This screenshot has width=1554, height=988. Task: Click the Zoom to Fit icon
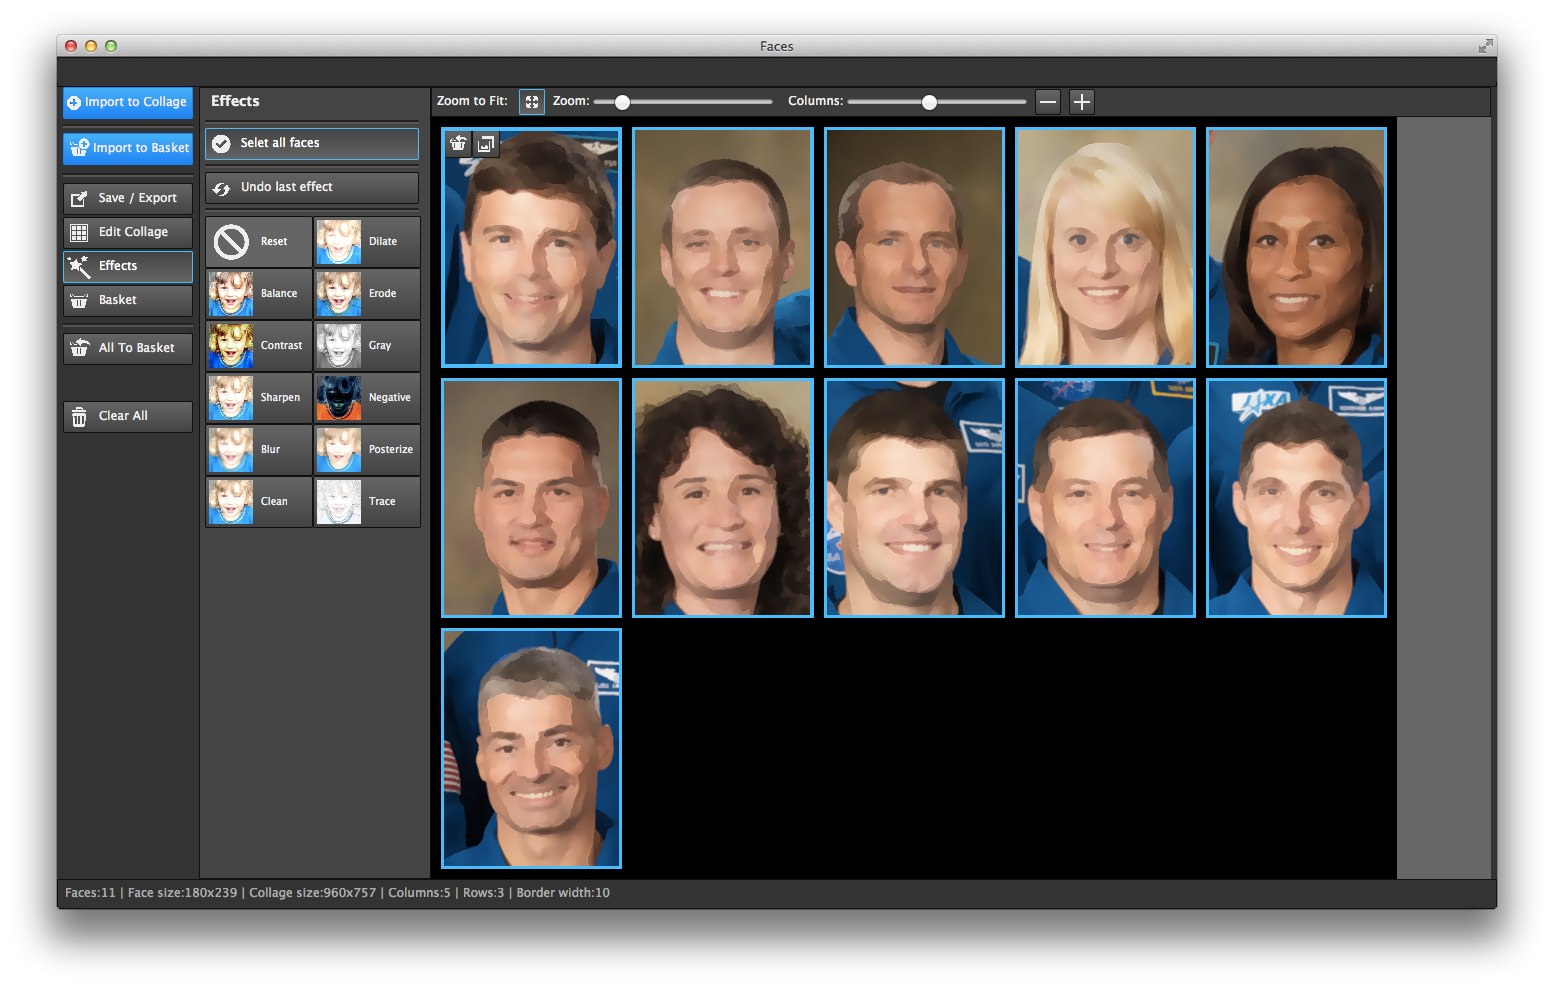532,102
